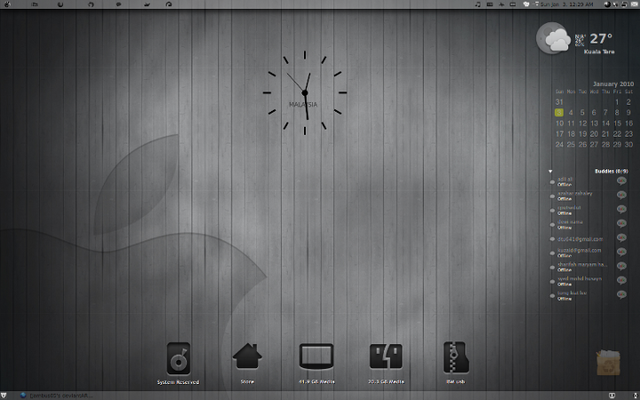This screenshot has height=400, width=640.
Task: Select date 31 in the calendar
Action: [559, 102]
